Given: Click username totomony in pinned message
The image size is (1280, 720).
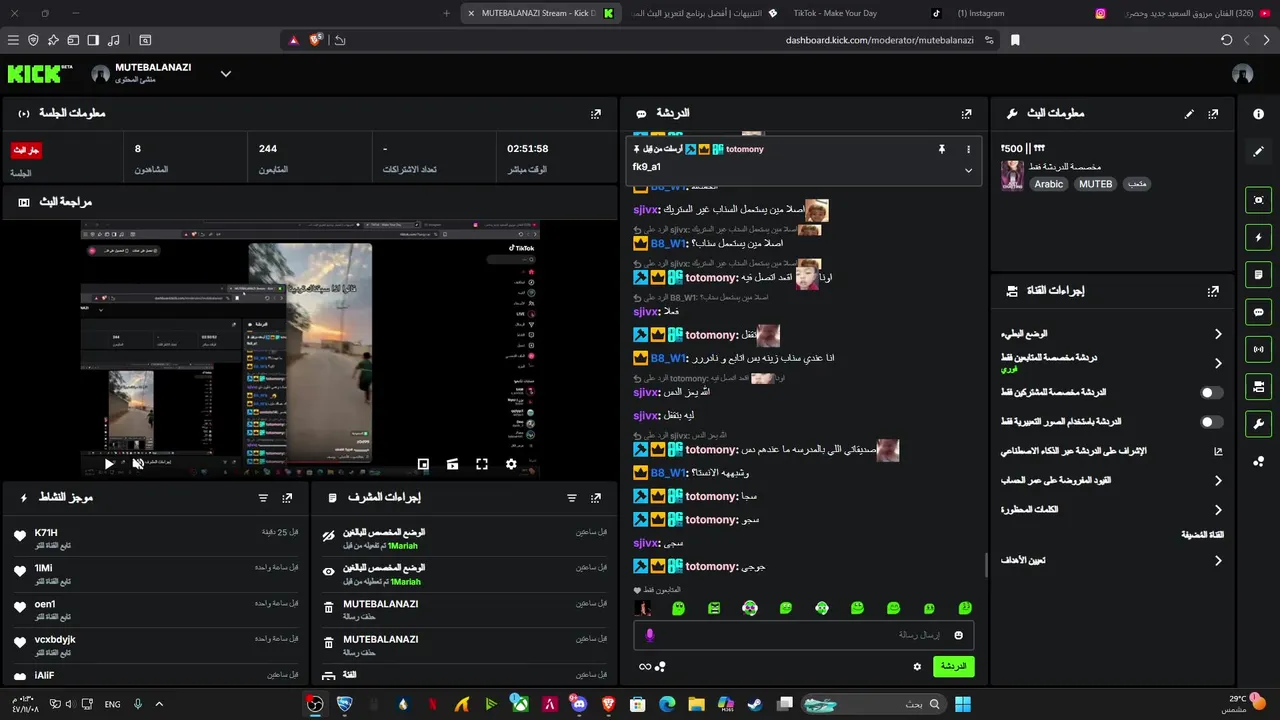Looking at the screenshot, I should [745, 149].
